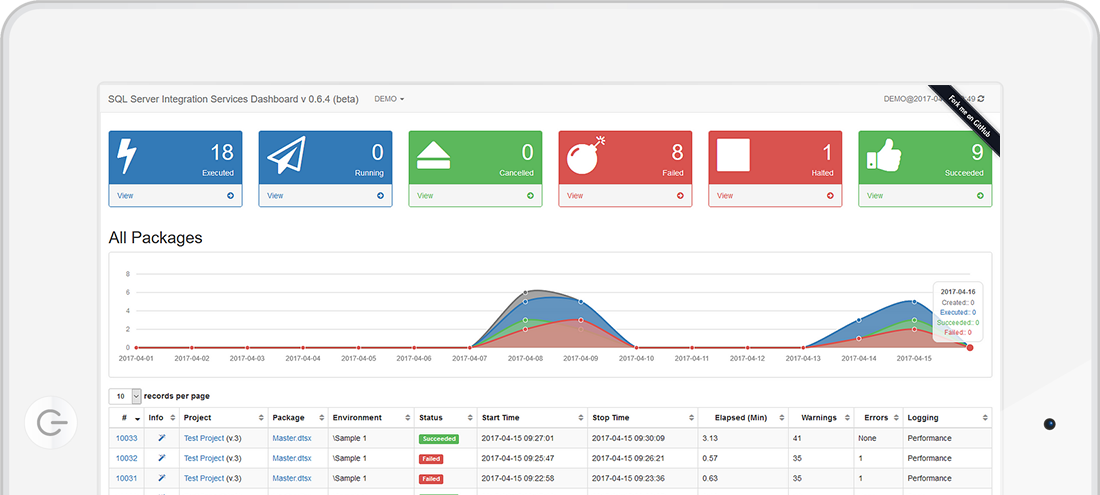Click the SQL Server Integration Services Dashboard title

pyautogui.click(x=233, y=99)
